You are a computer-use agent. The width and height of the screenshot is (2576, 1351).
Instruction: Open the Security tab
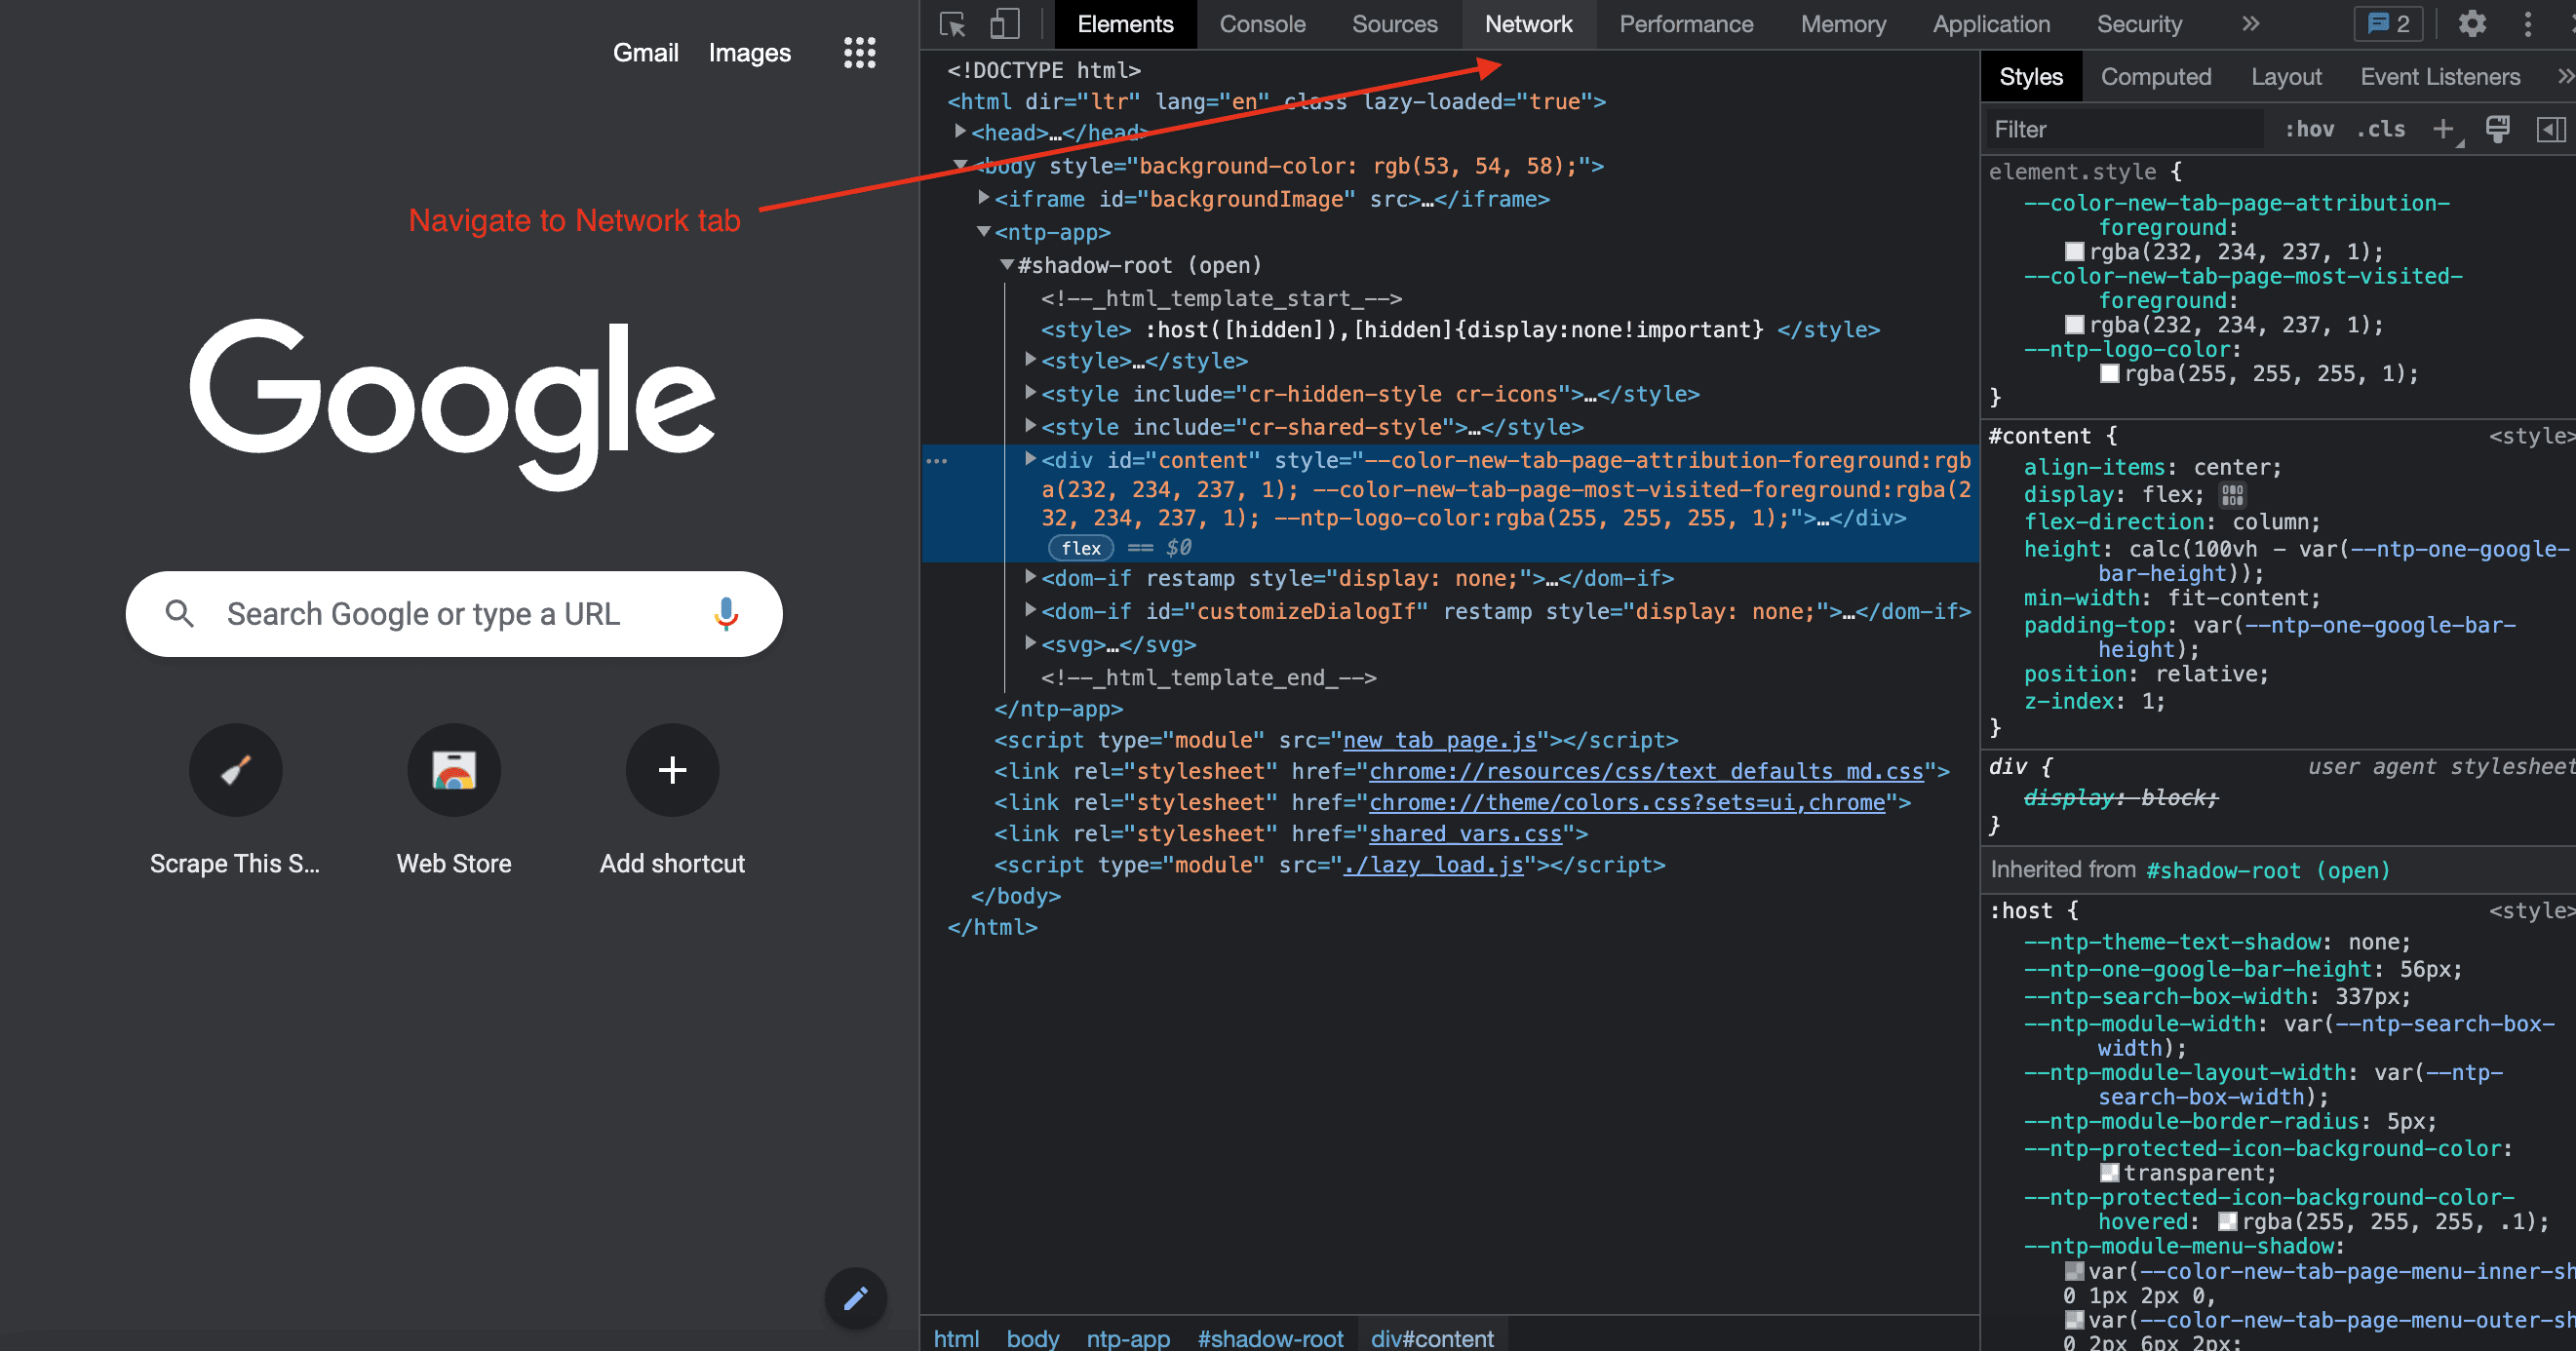pyautogui.click(x=2139, y=24)
